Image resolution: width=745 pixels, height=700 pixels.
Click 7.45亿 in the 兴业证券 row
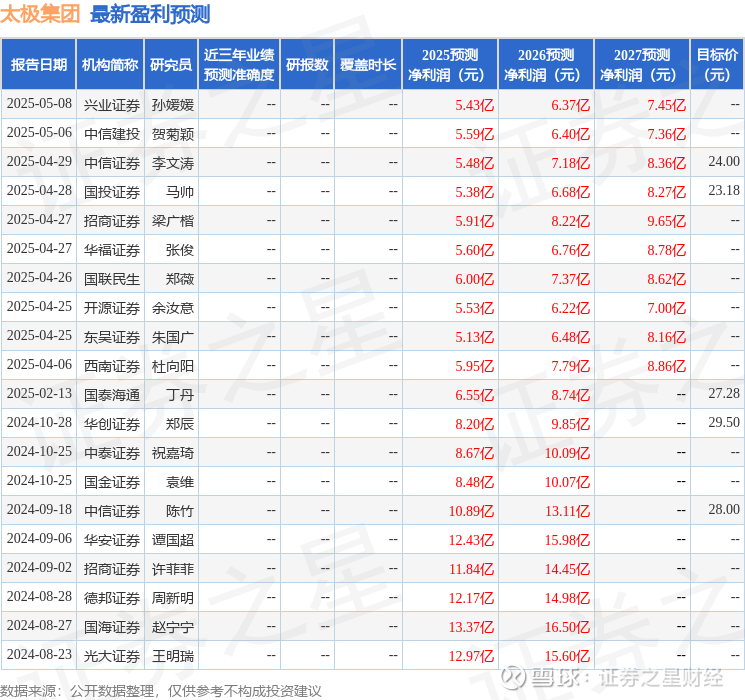(666, 105)
